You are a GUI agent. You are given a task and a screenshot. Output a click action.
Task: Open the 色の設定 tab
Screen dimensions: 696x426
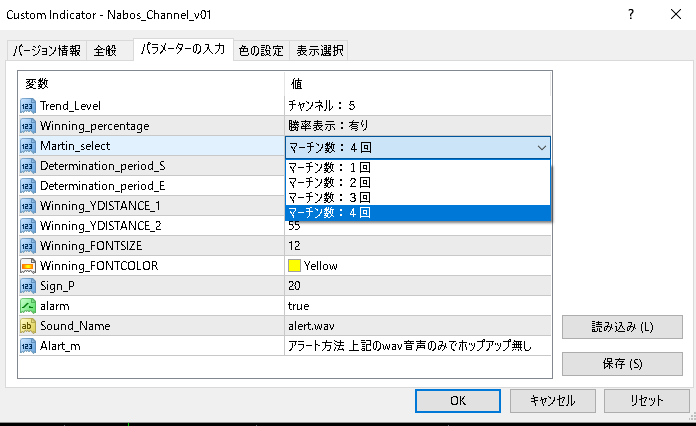point(261,51)
